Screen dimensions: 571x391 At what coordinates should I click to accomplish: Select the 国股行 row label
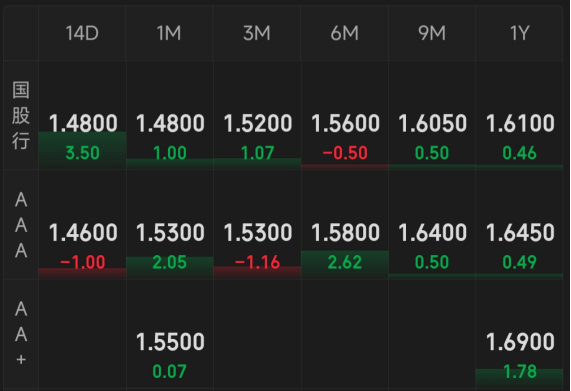click(21, 115)
